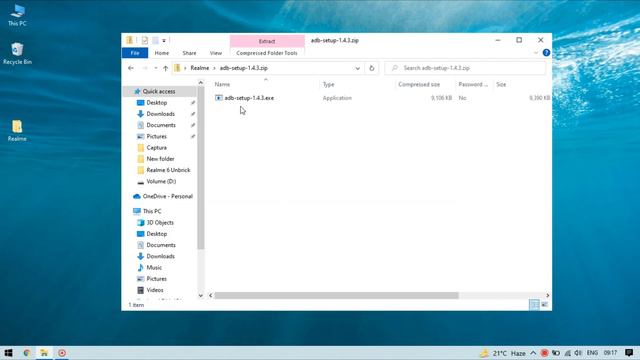The image size is (640, 360).
Task: Click the ENG language indicator
Action: tap(592, 353)
